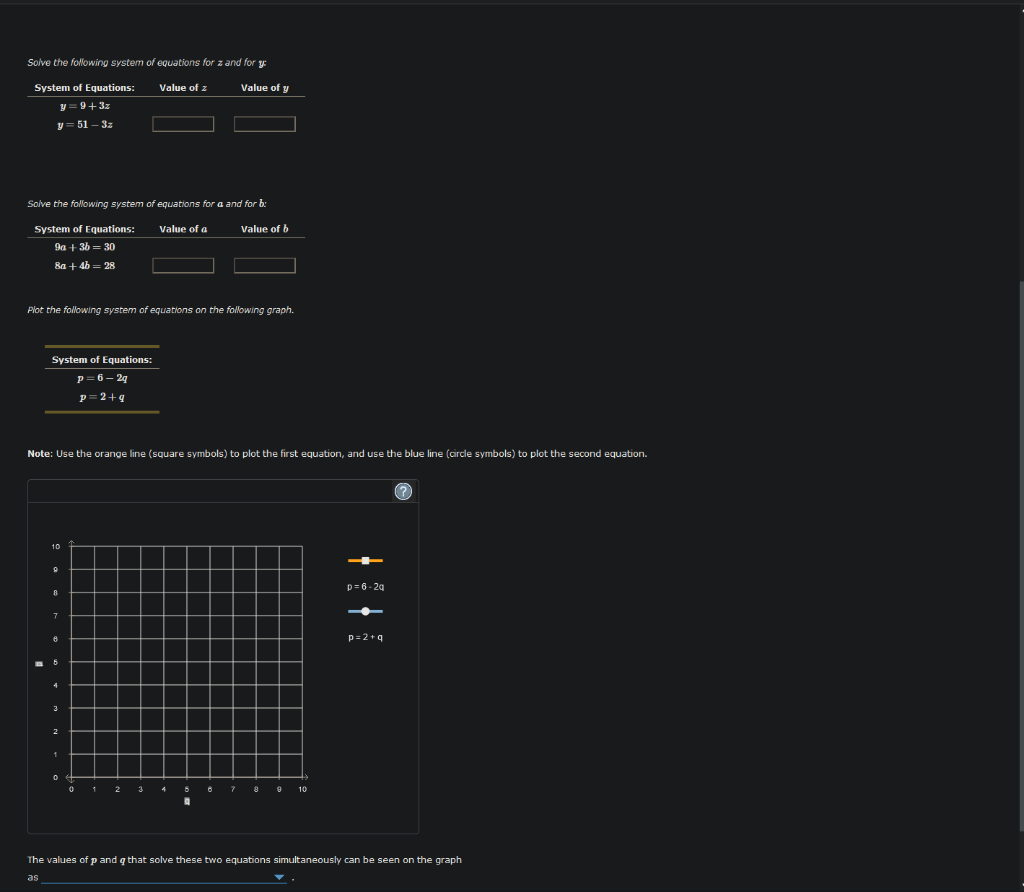Viewport: 1024px width, 892px height.
Task: Click the equation 9a + 3b = 30
Action: tap(85, 247)
